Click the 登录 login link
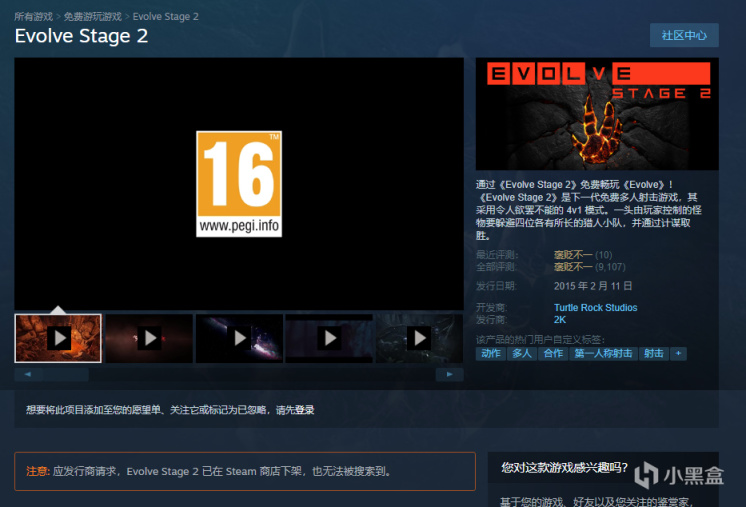This screenshot has width=746, height=507. (x=304, y=410)
